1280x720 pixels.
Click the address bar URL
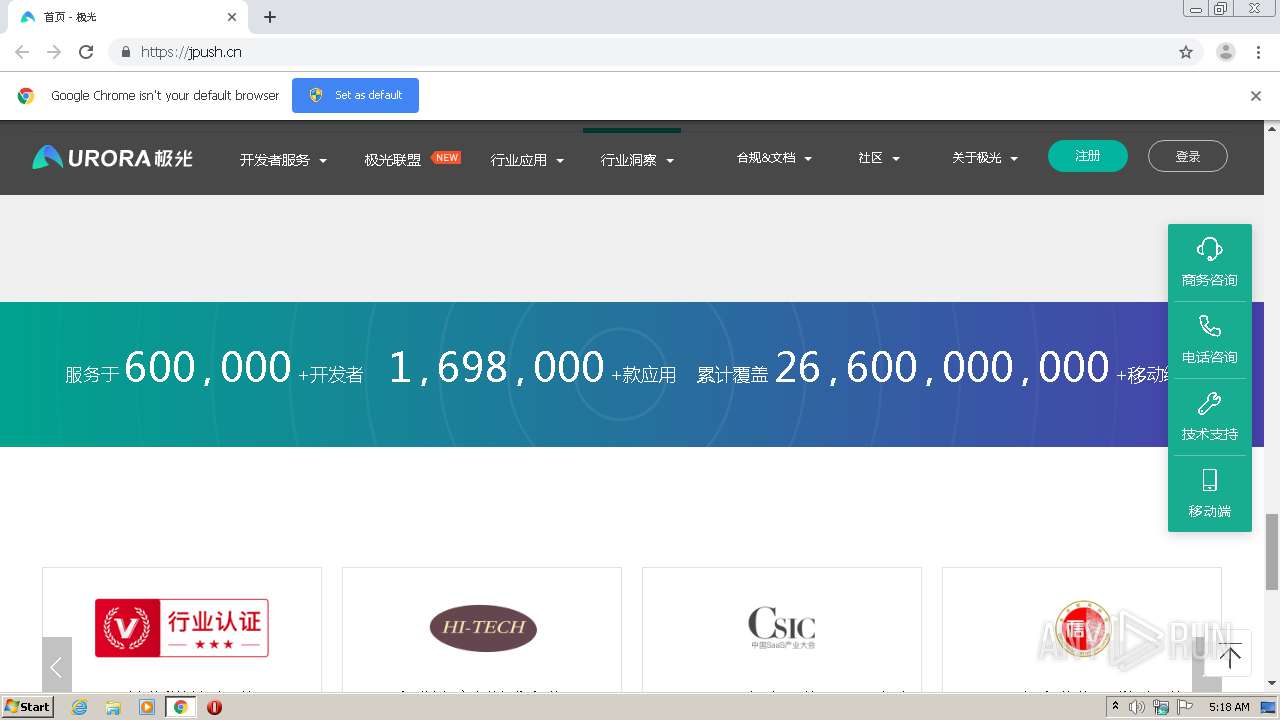click(x=191, y=52)
